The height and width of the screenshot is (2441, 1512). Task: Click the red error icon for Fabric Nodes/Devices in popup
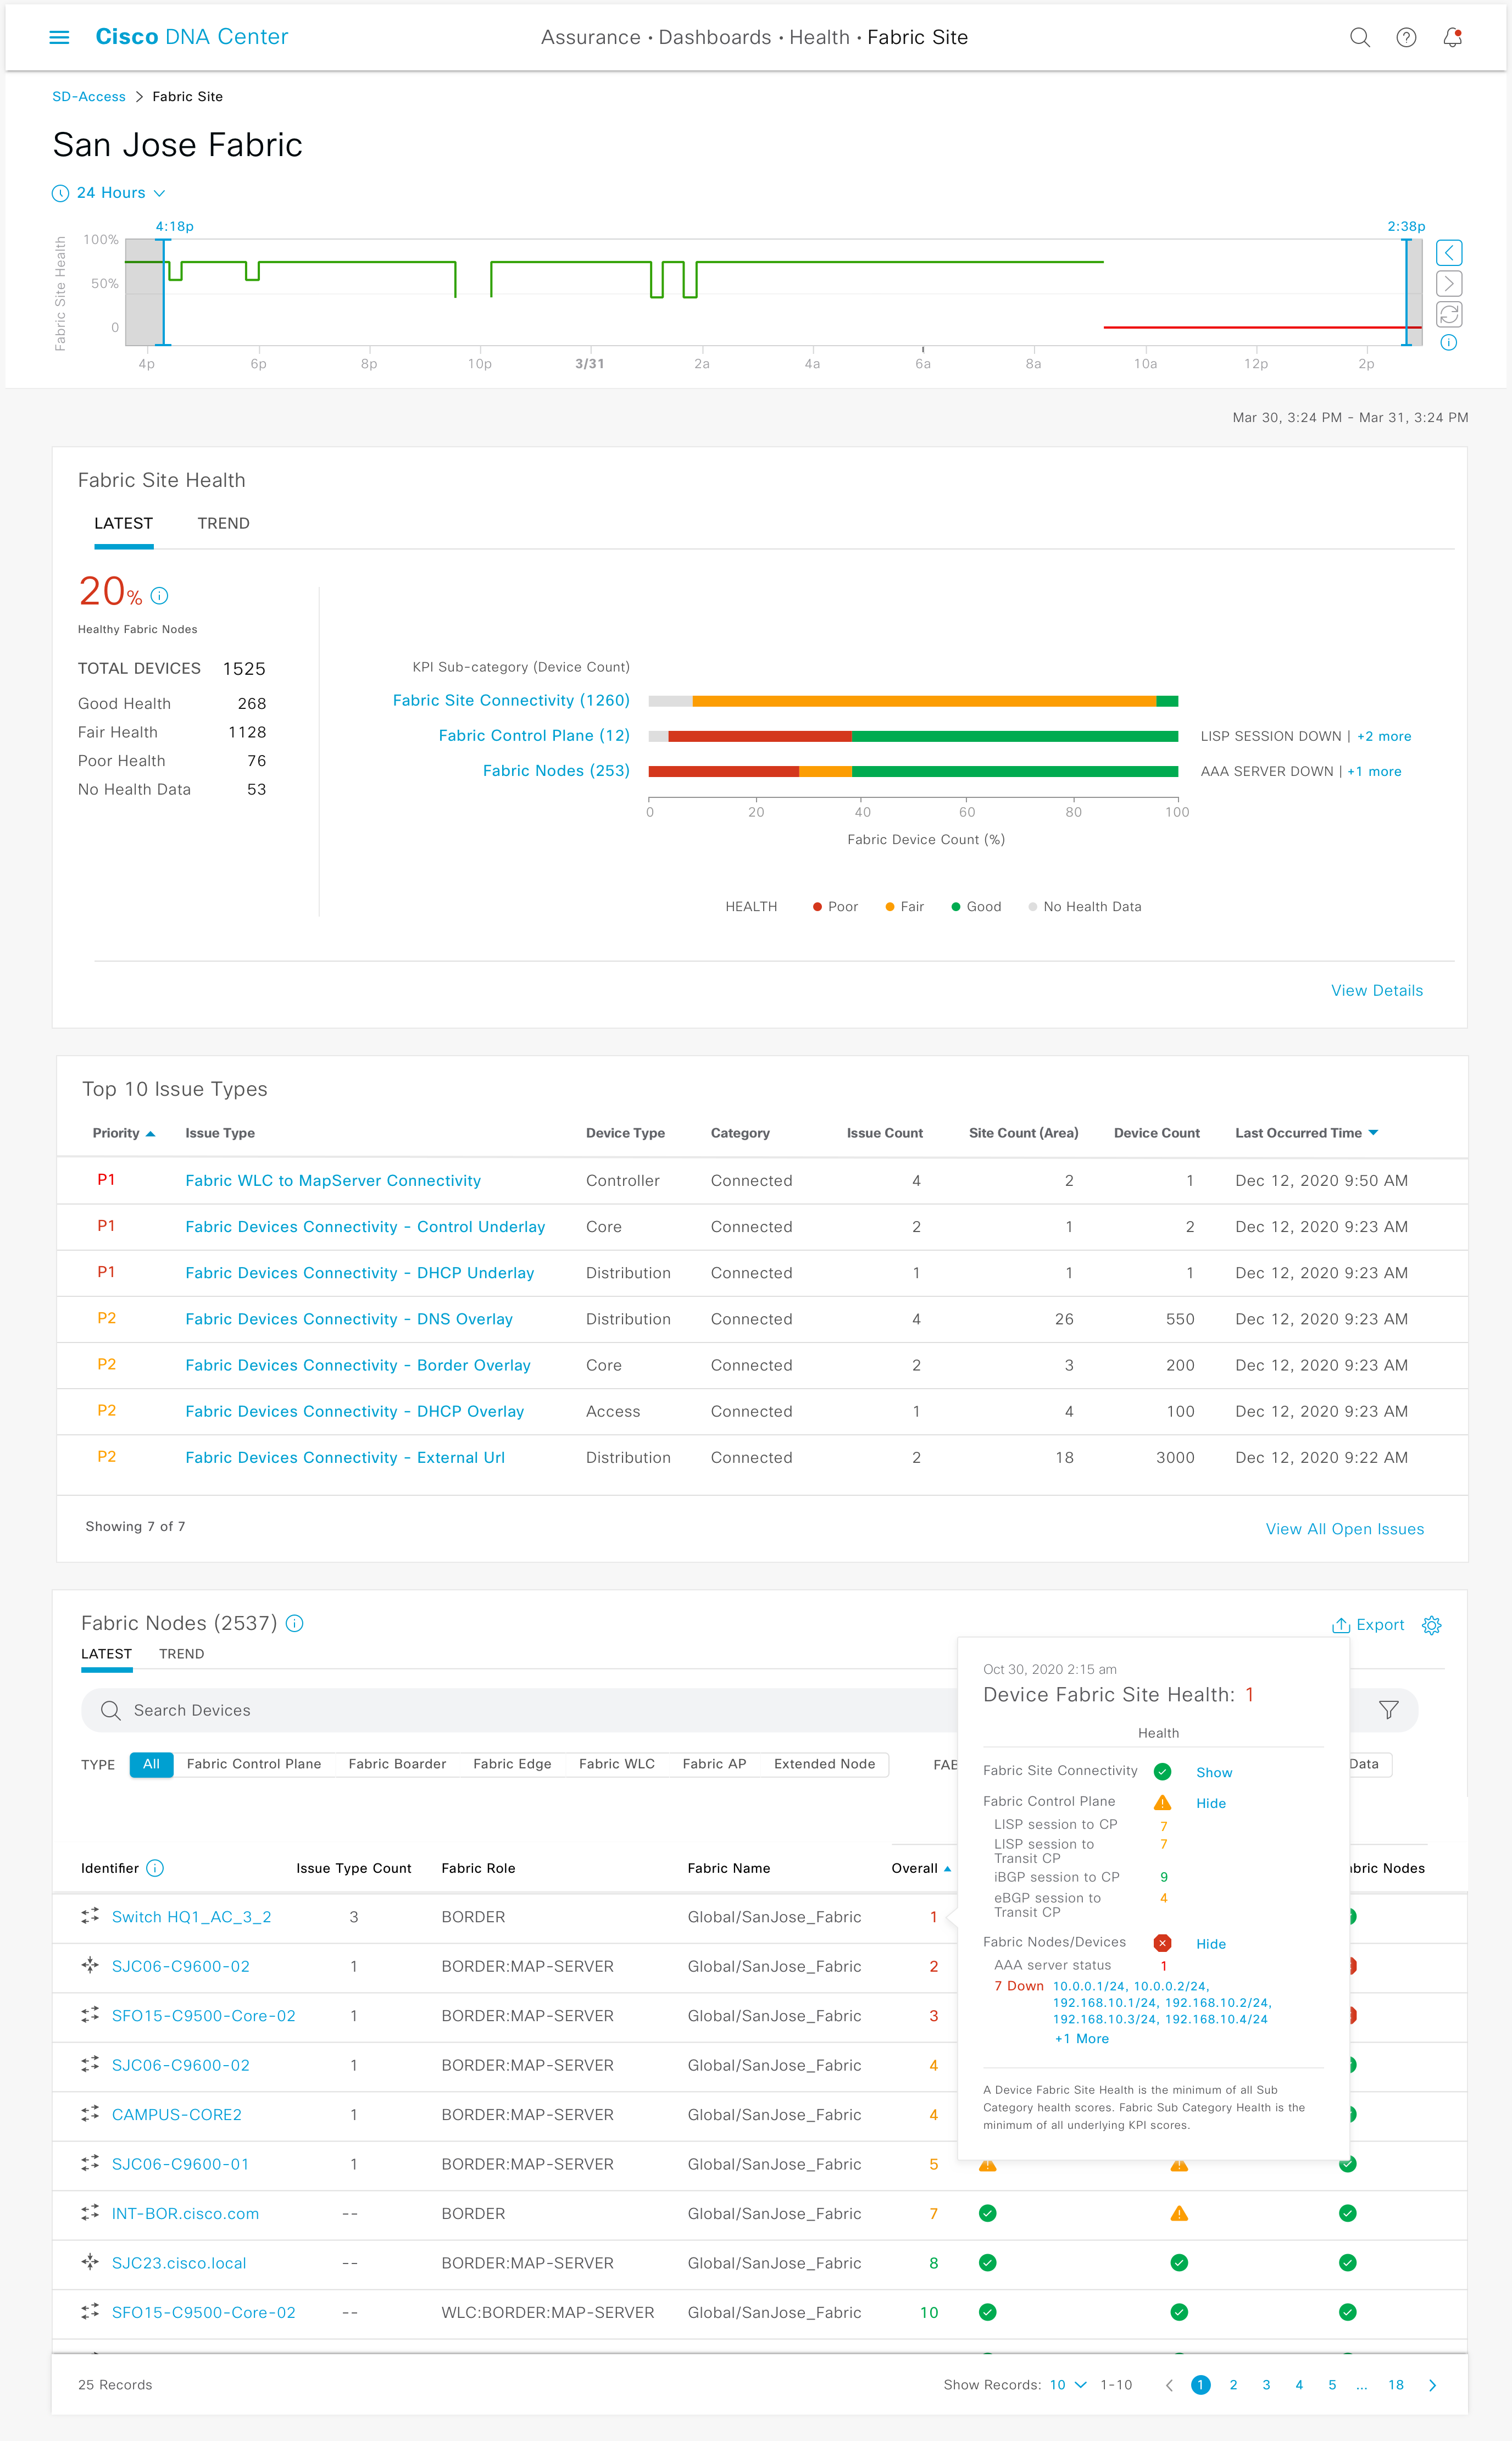[1162, 1943]
